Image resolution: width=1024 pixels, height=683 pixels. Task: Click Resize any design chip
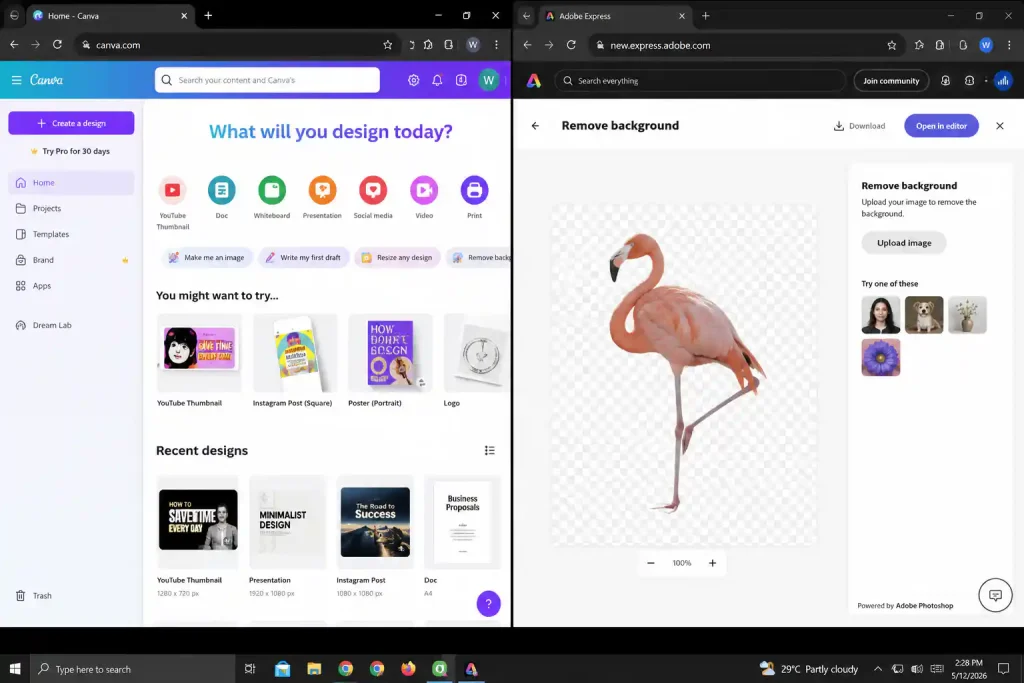(397, 257)
